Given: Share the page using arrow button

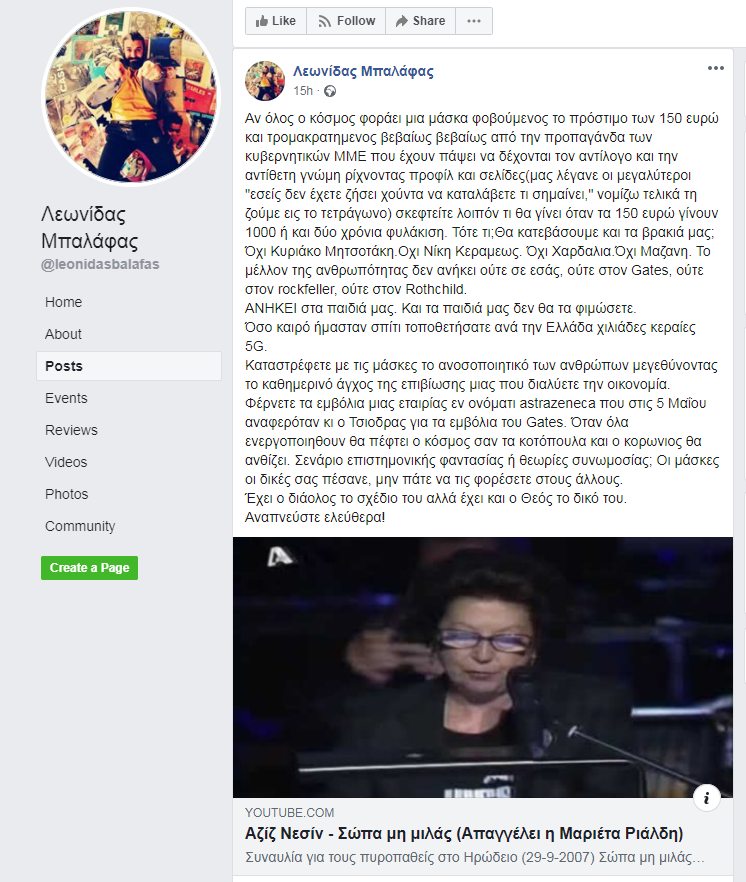Looking at the screenshot, I should coord(420,21).
